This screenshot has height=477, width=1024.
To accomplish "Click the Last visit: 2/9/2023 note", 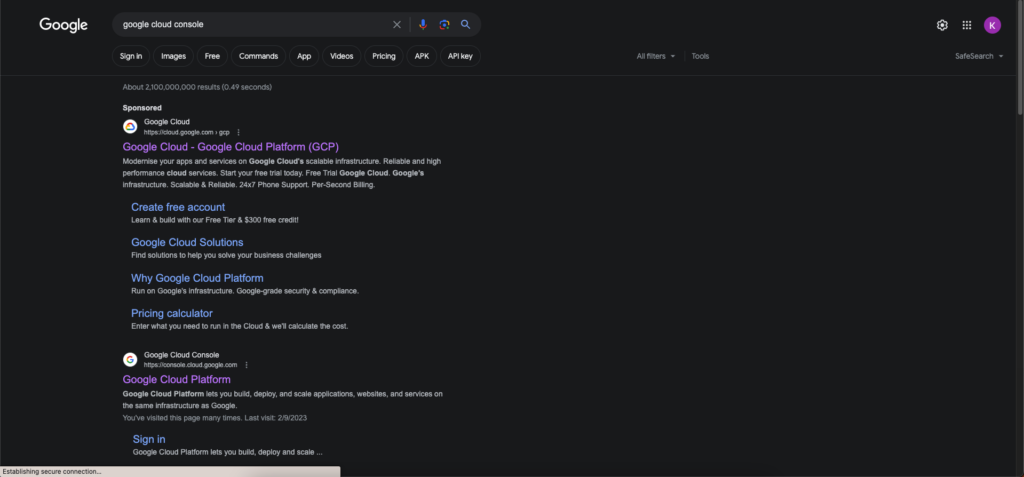I will 276,418.
